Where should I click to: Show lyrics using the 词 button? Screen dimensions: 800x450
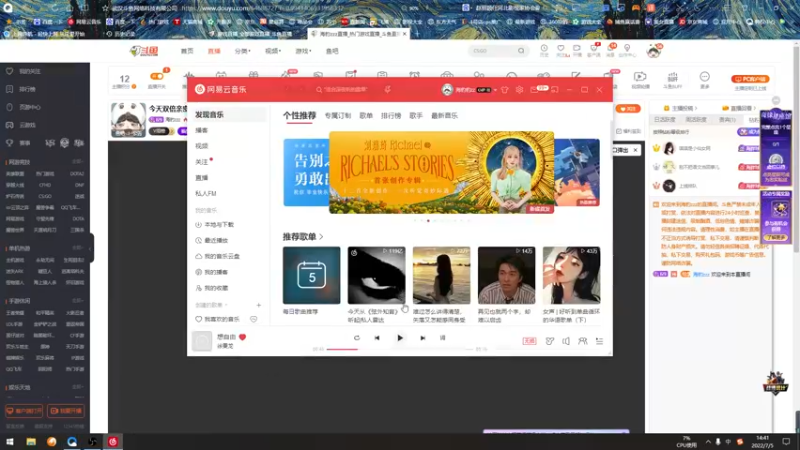[442, 338]
